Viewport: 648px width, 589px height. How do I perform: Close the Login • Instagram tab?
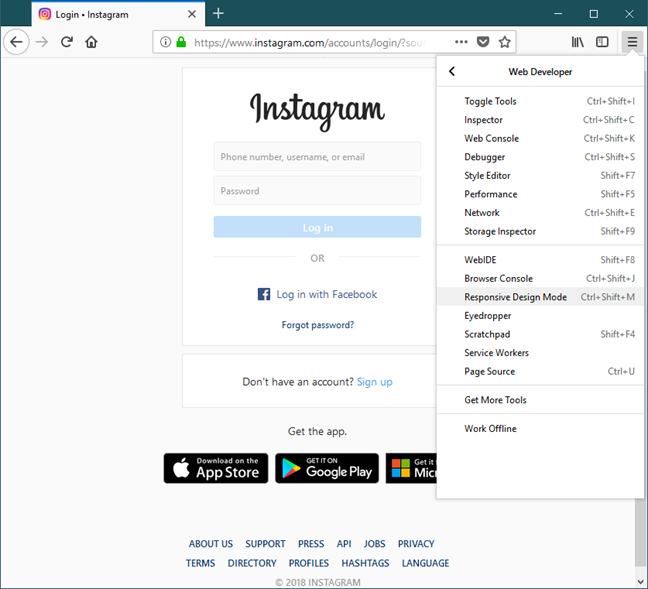192,14
